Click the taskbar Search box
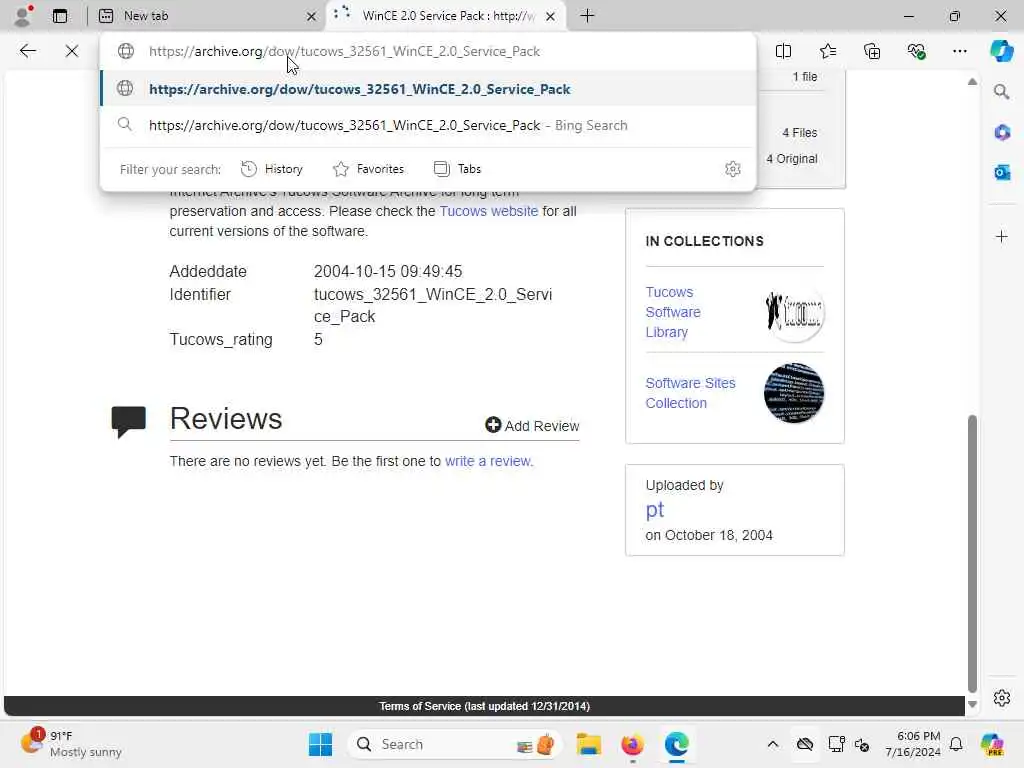Viewport: 1024px width, 768px height. pyautogui.click(x=456, y=744)
